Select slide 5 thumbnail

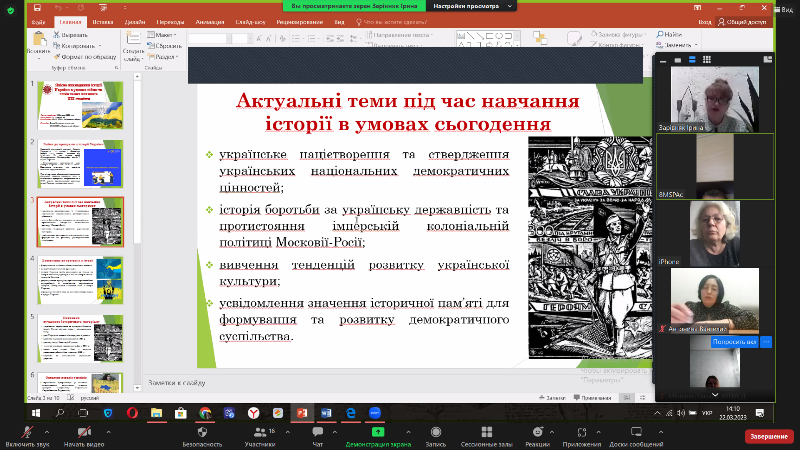click(x=80, y=338)
